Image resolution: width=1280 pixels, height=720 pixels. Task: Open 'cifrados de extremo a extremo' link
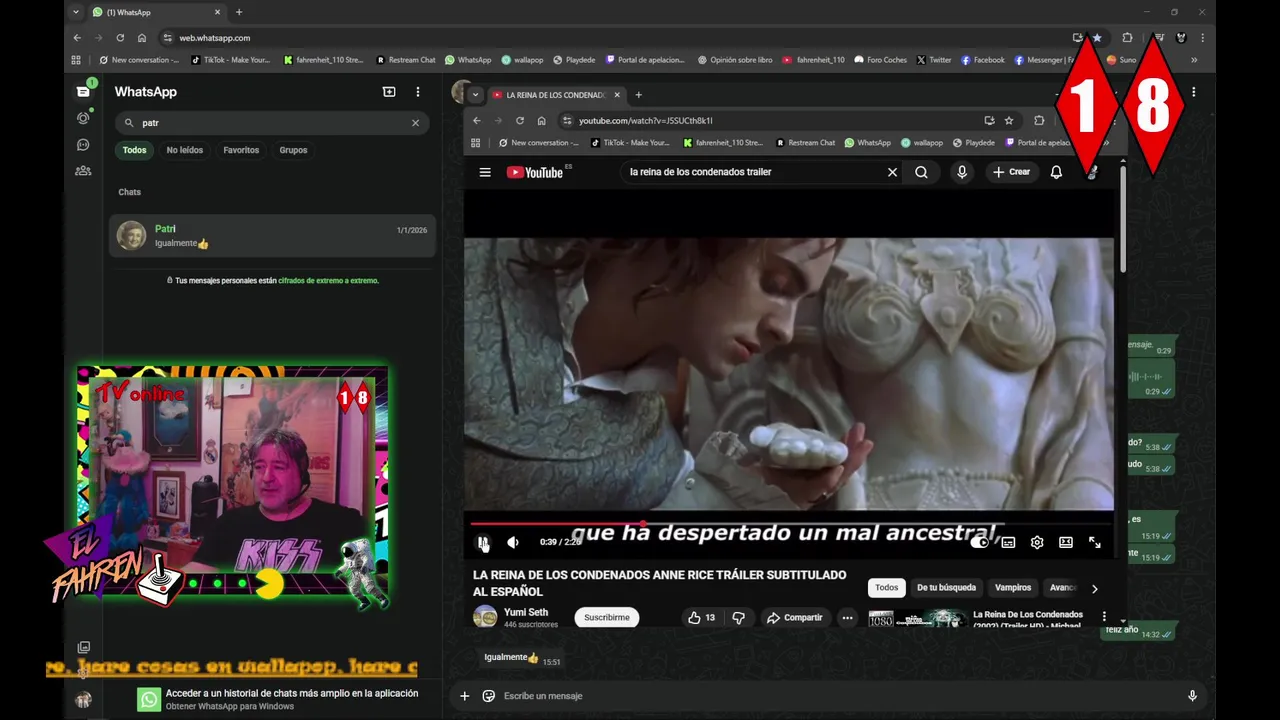pyautogui.click(x=328, y=281)
